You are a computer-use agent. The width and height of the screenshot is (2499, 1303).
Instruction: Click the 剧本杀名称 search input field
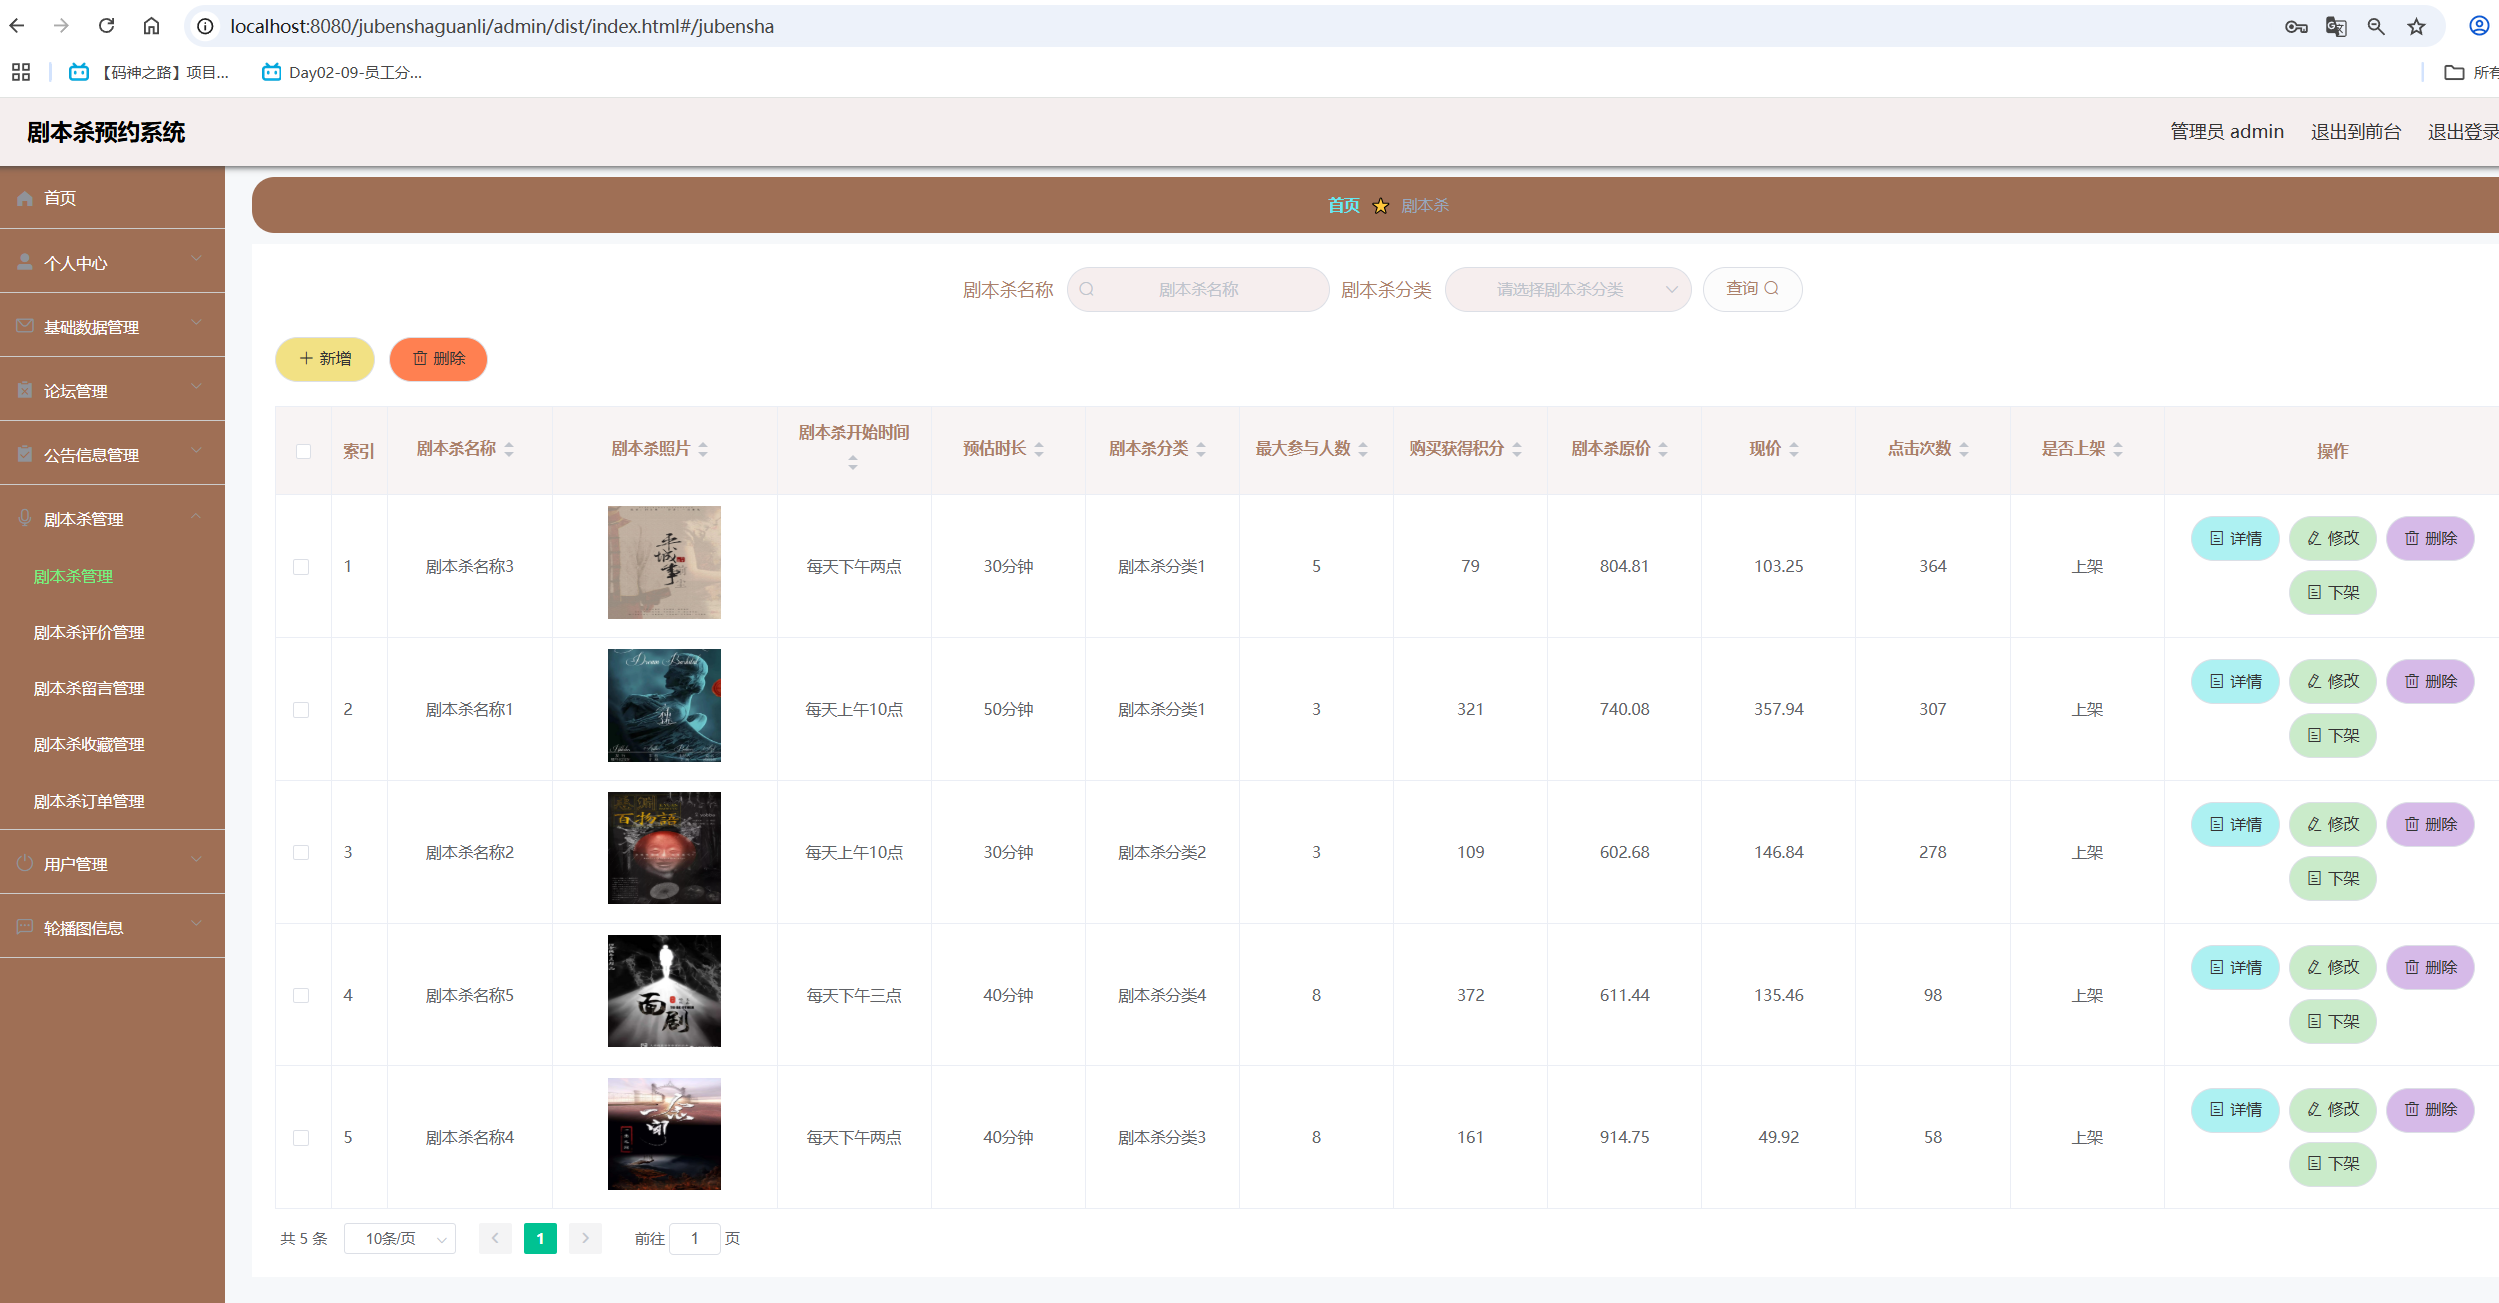pos(1198,289)
